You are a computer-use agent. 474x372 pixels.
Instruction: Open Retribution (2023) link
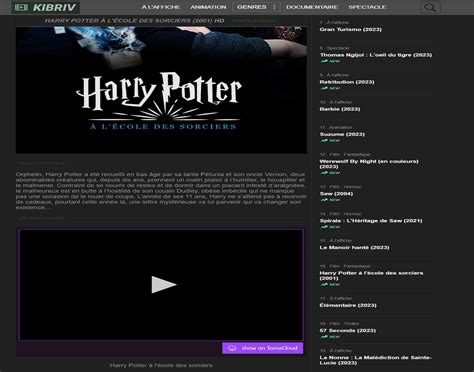tap(347, 82)
